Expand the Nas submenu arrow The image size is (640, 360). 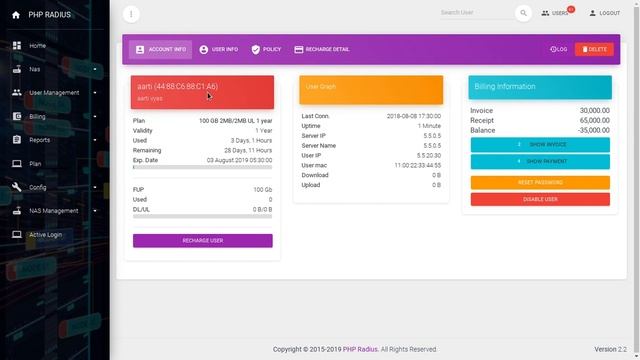[95, 69]
